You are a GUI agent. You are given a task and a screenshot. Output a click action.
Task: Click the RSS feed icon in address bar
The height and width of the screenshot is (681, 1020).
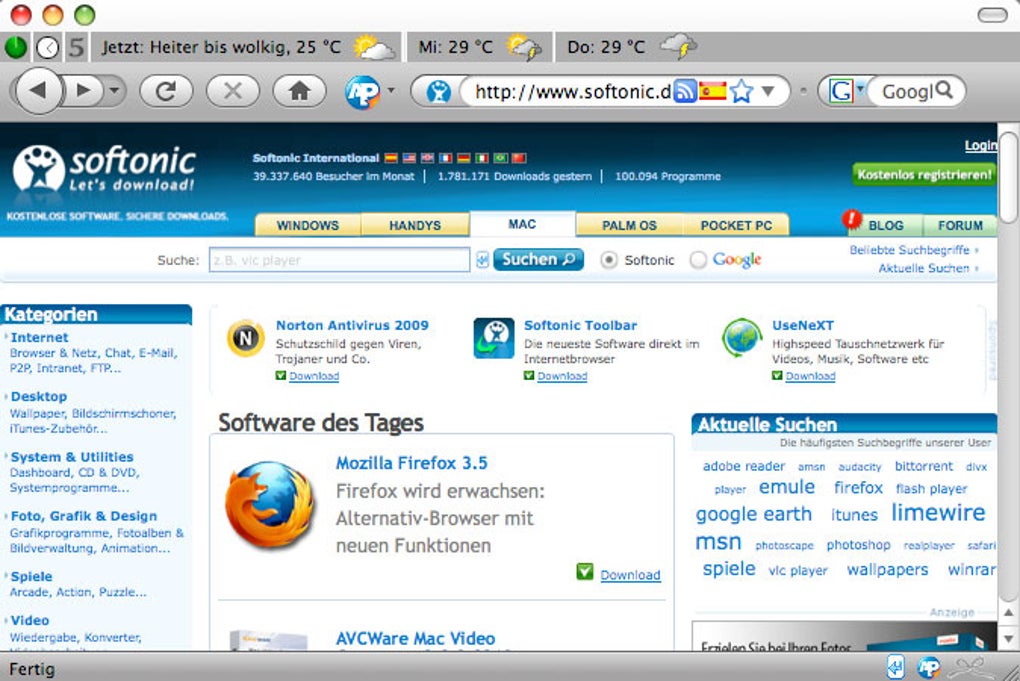(684, 91)
